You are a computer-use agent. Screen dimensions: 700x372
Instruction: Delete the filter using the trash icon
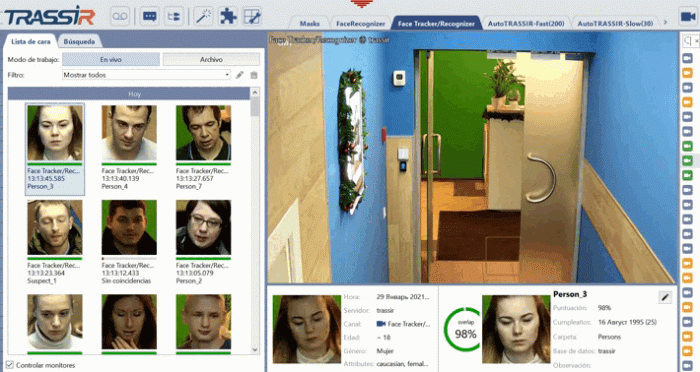254,75
